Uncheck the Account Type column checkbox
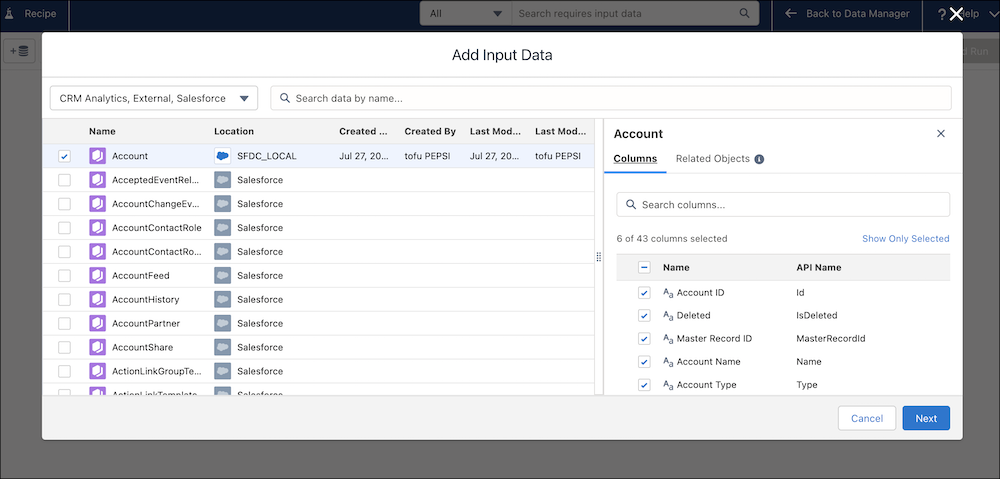The image size is (1000, 479). coord(644,385)
